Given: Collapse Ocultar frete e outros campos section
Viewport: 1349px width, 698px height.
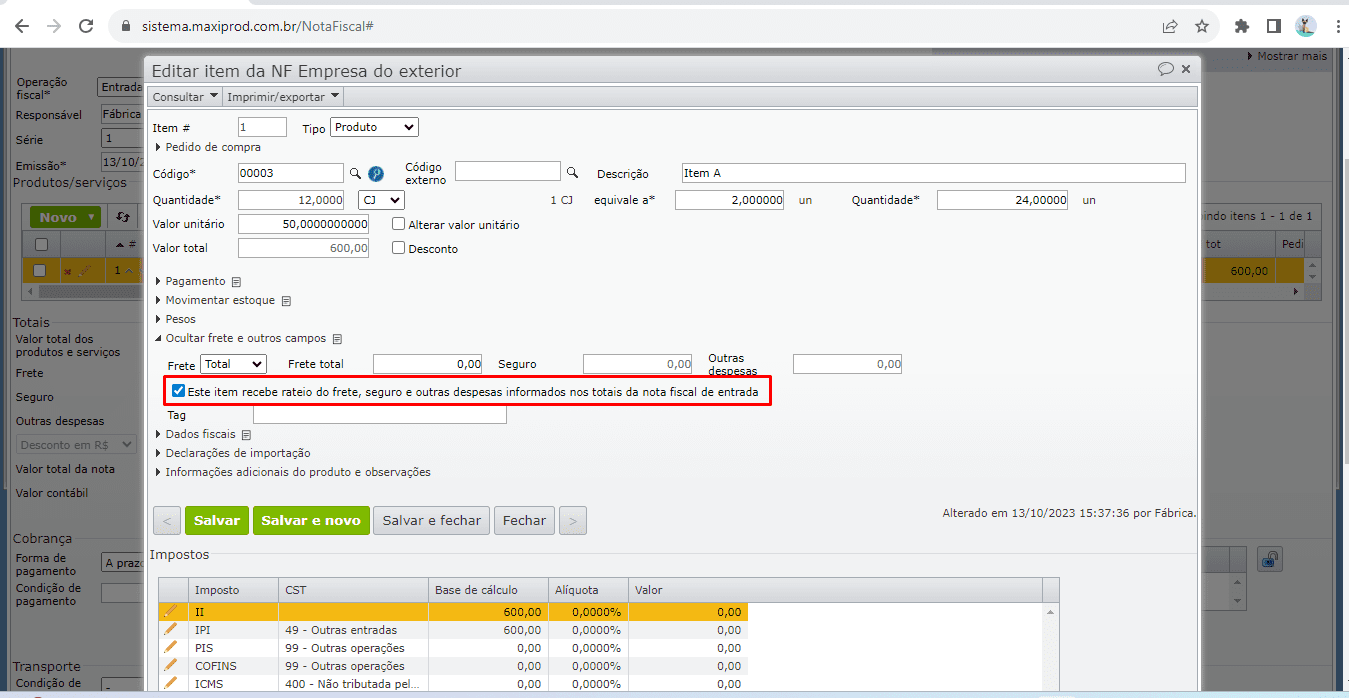Looking at the screenshot, I should tap(240, 339).
